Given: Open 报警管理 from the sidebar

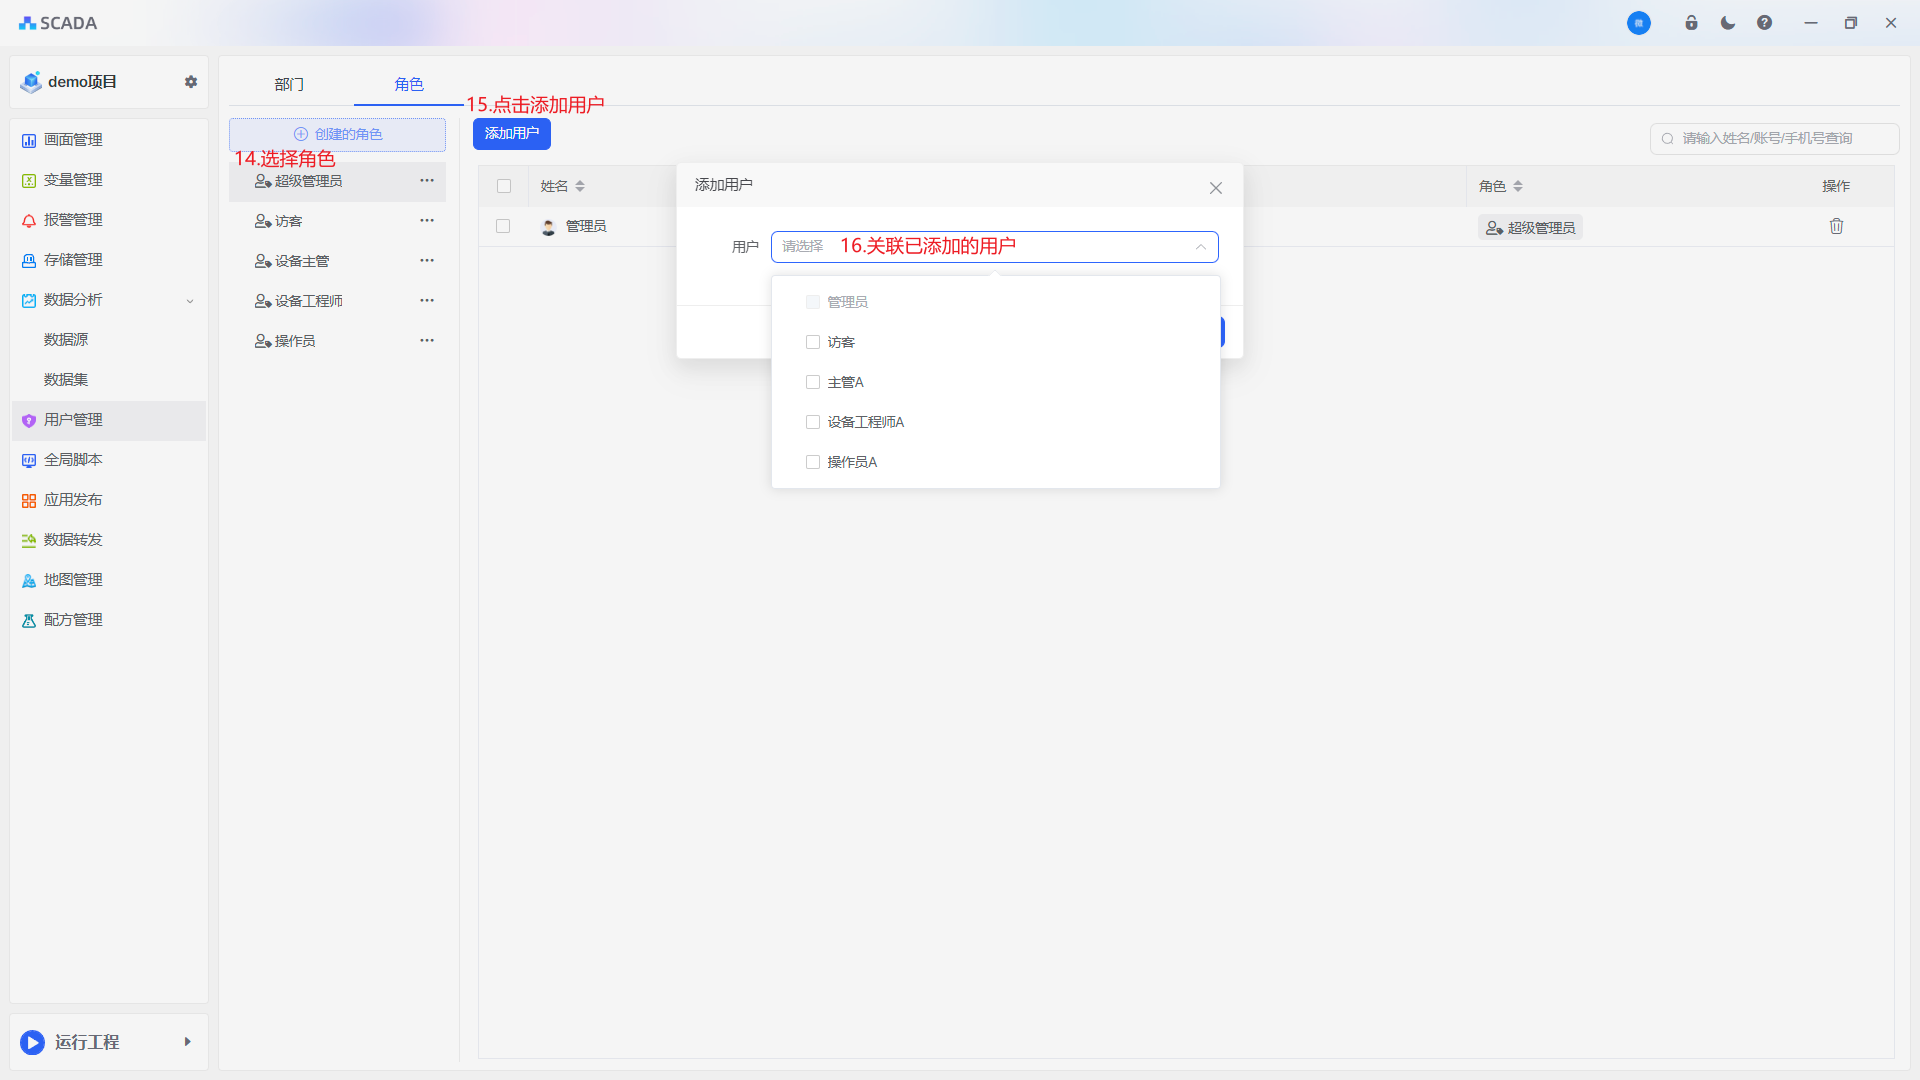Looking at the screenshot, I should point(73,220).
